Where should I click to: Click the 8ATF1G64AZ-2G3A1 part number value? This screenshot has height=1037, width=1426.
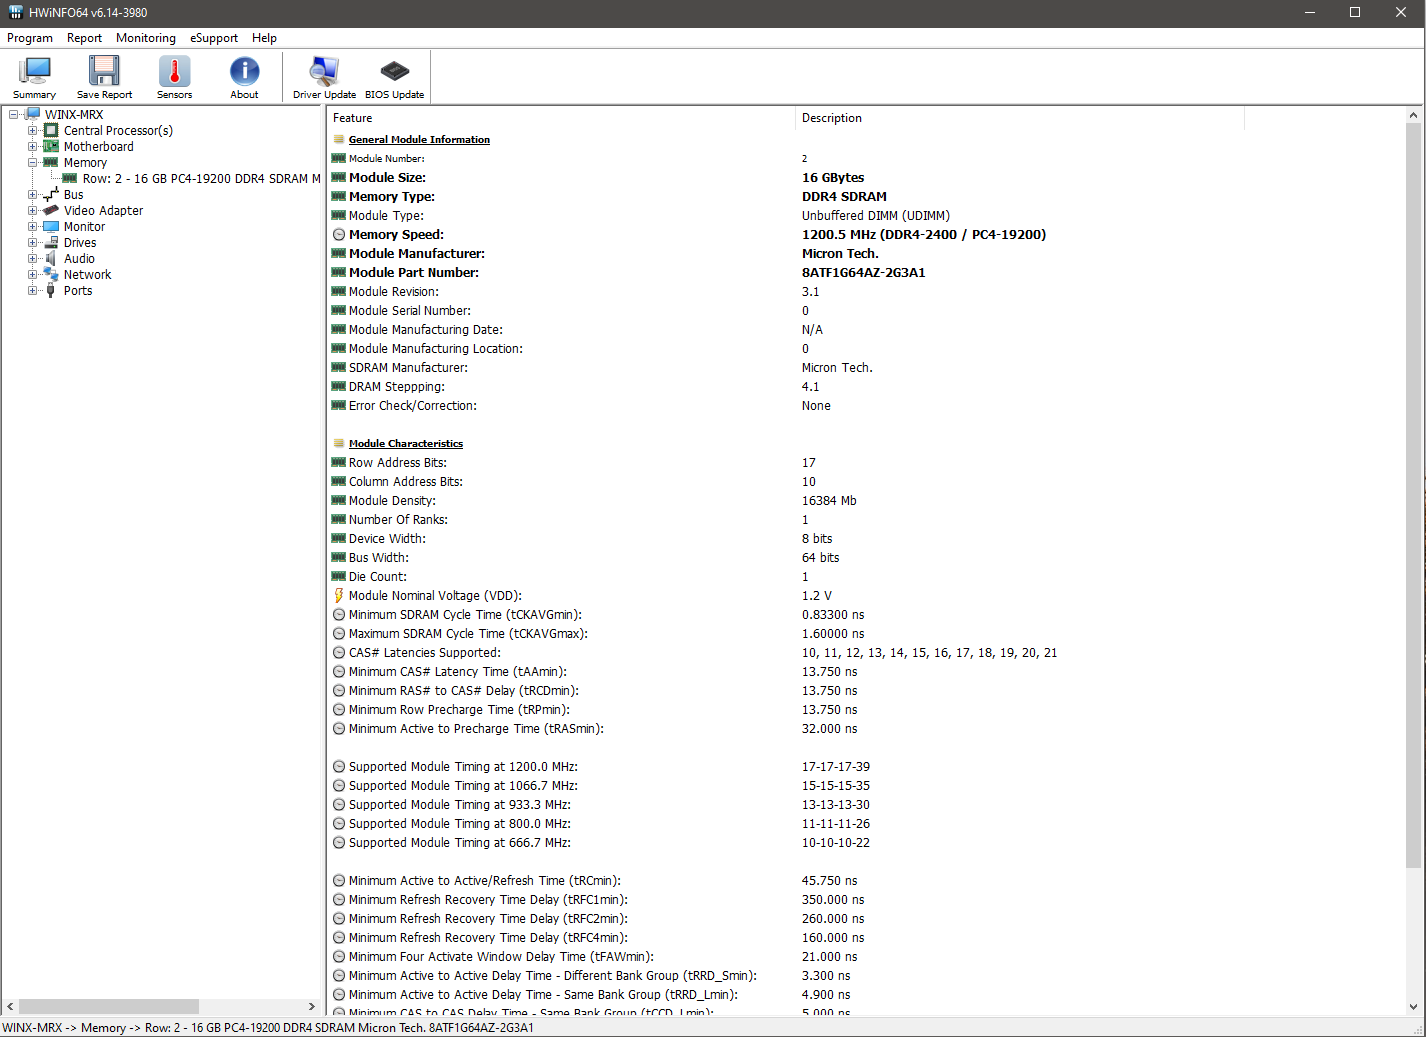pyautogui.click(x=864, y=273)
